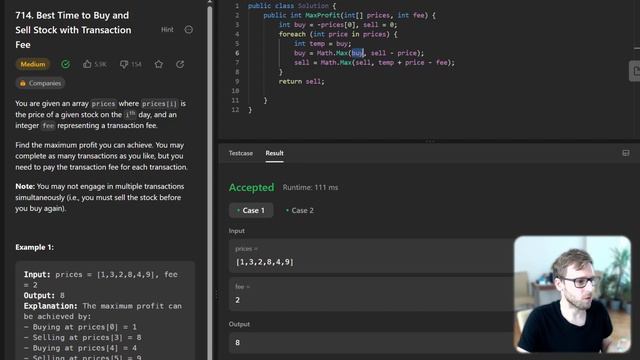Viewport: 640px width, 360px height.
Task: Click the 'Example 1:' heading
Action: 35,247
